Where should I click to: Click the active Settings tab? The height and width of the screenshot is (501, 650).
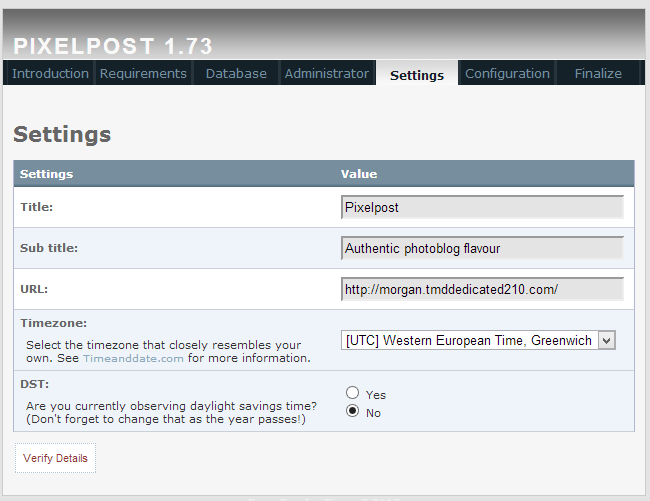(417, 74)
